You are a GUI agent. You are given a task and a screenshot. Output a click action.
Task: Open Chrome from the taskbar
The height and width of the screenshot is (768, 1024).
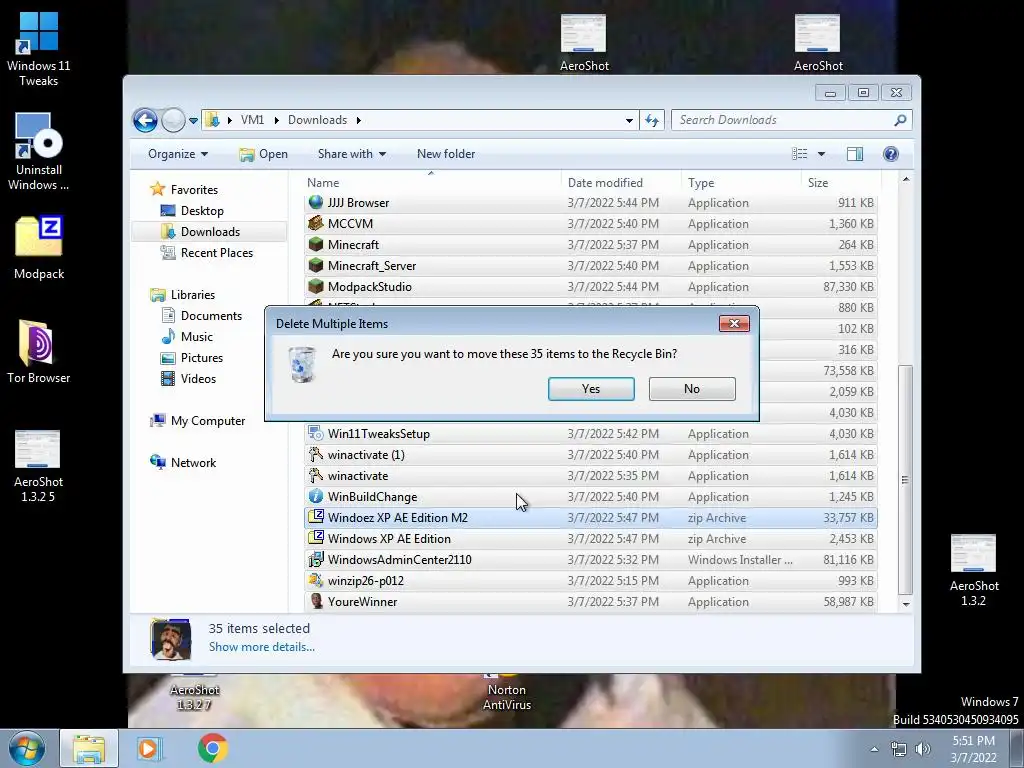212,748
